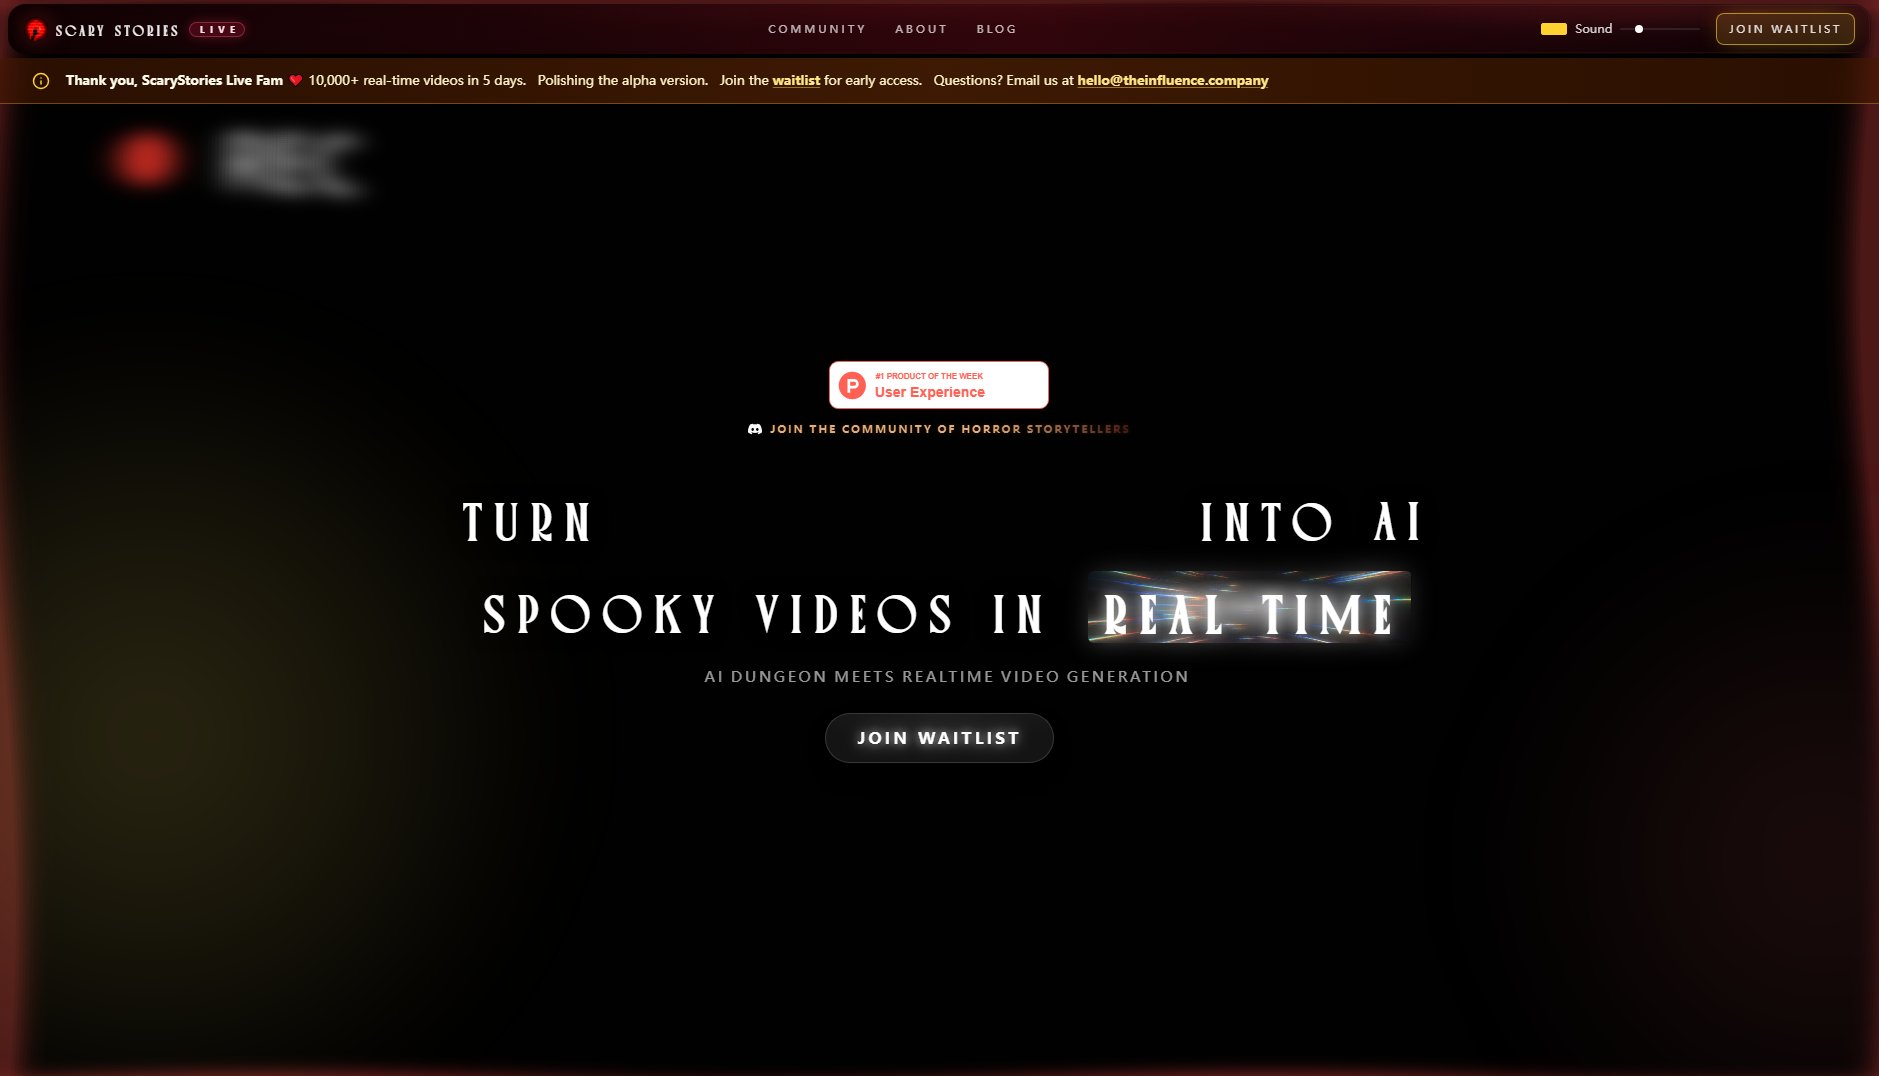Open the Community menu item

(x=816, y=29)
